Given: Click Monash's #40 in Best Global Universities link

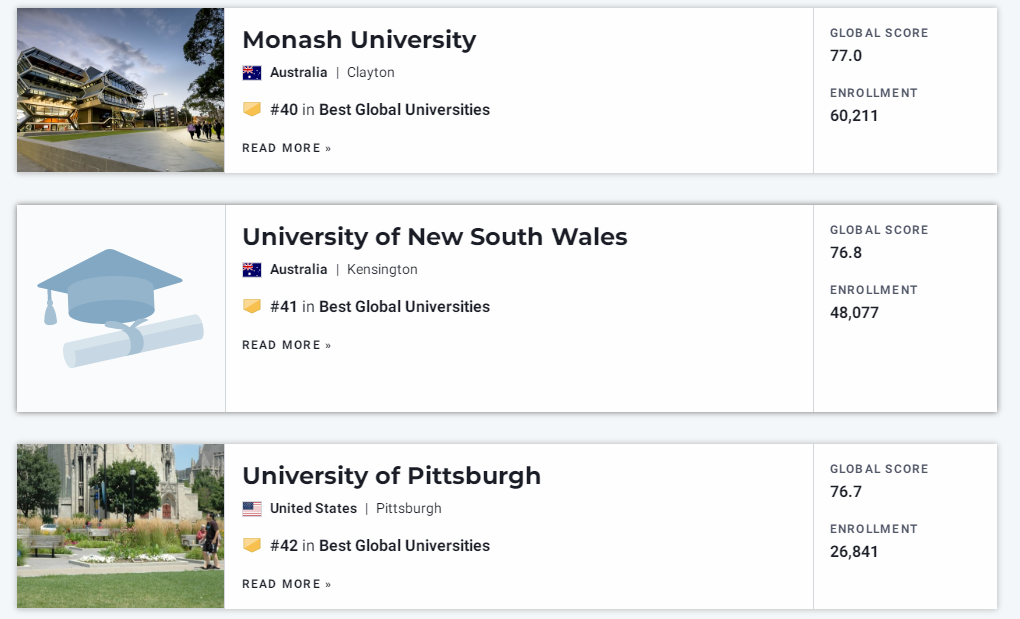Looking at the screenshot, I should pos(380,110).
